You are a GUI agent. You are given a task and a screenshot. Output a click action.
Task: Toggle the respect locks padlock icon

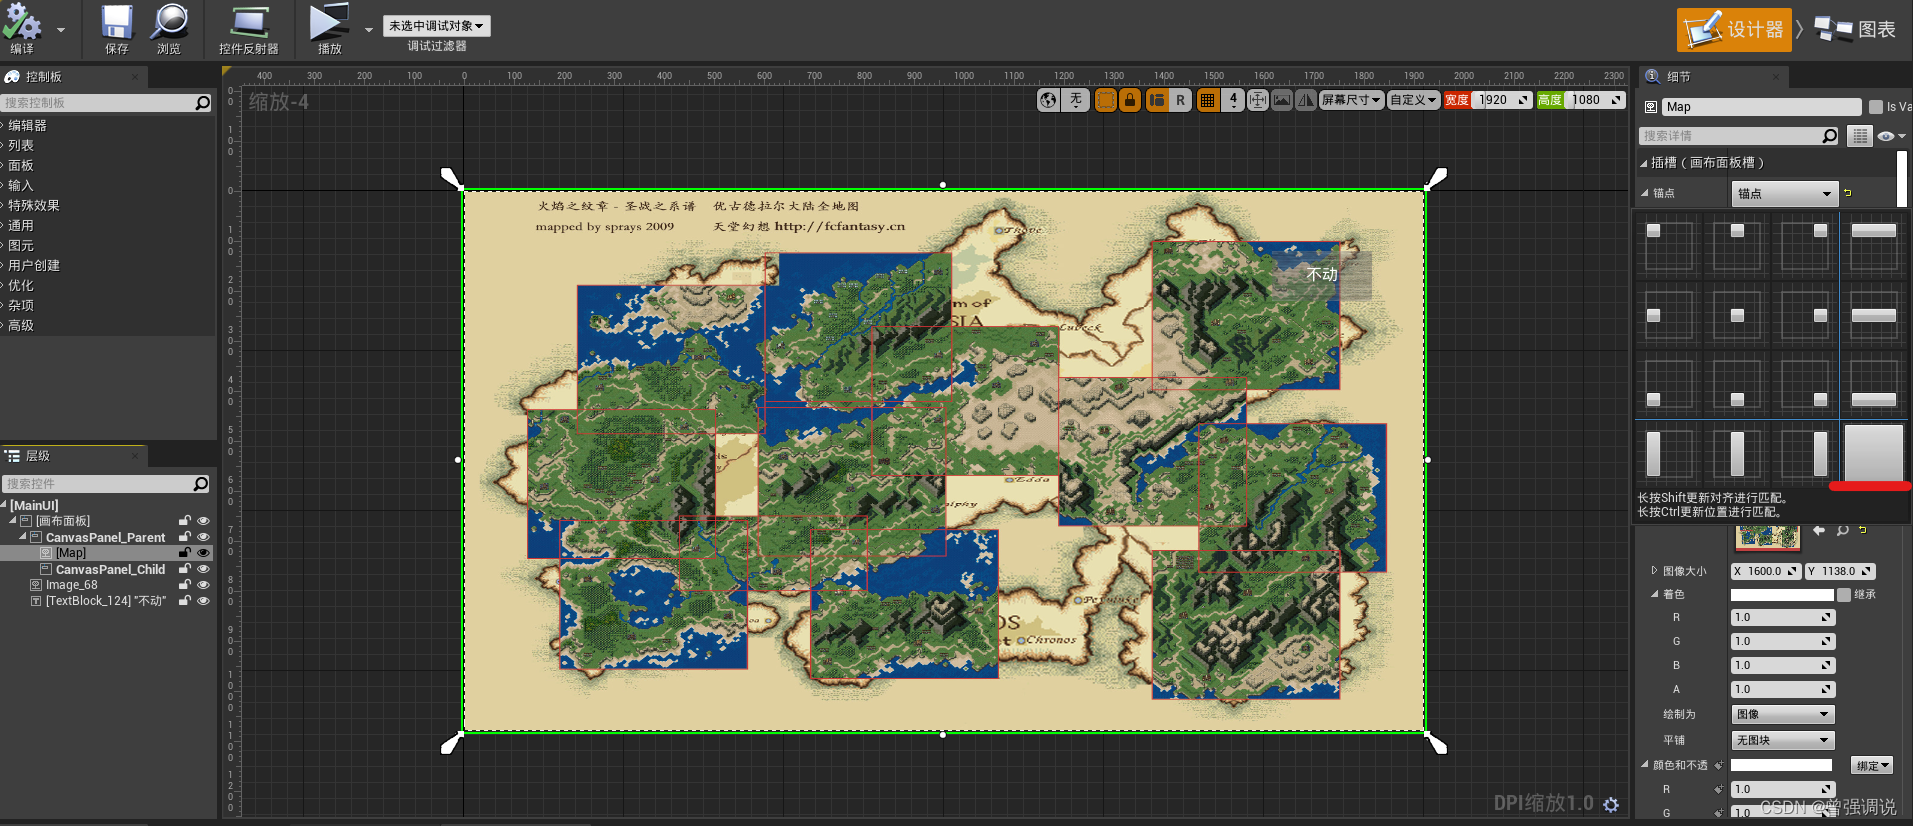pos(1130,100)
